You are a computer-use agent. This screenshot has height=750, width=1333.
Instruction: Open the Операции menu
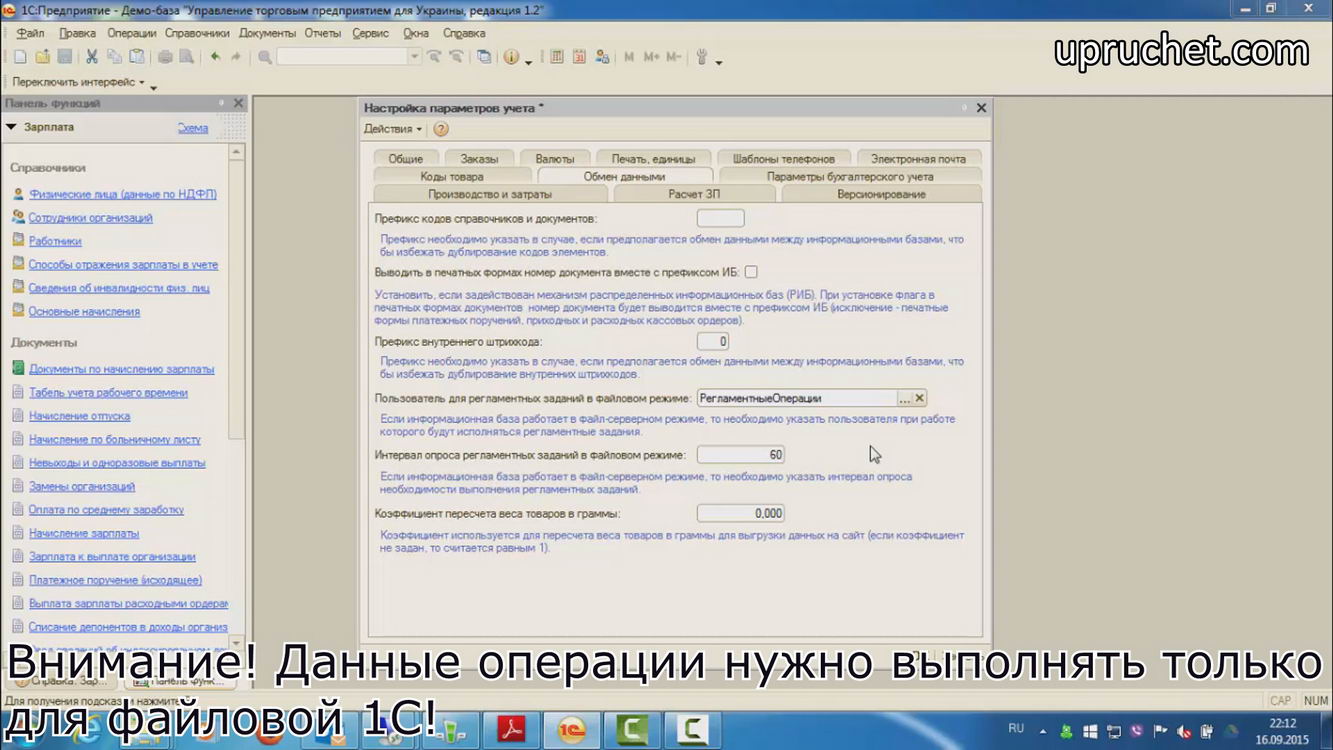(x=132, y=33)
